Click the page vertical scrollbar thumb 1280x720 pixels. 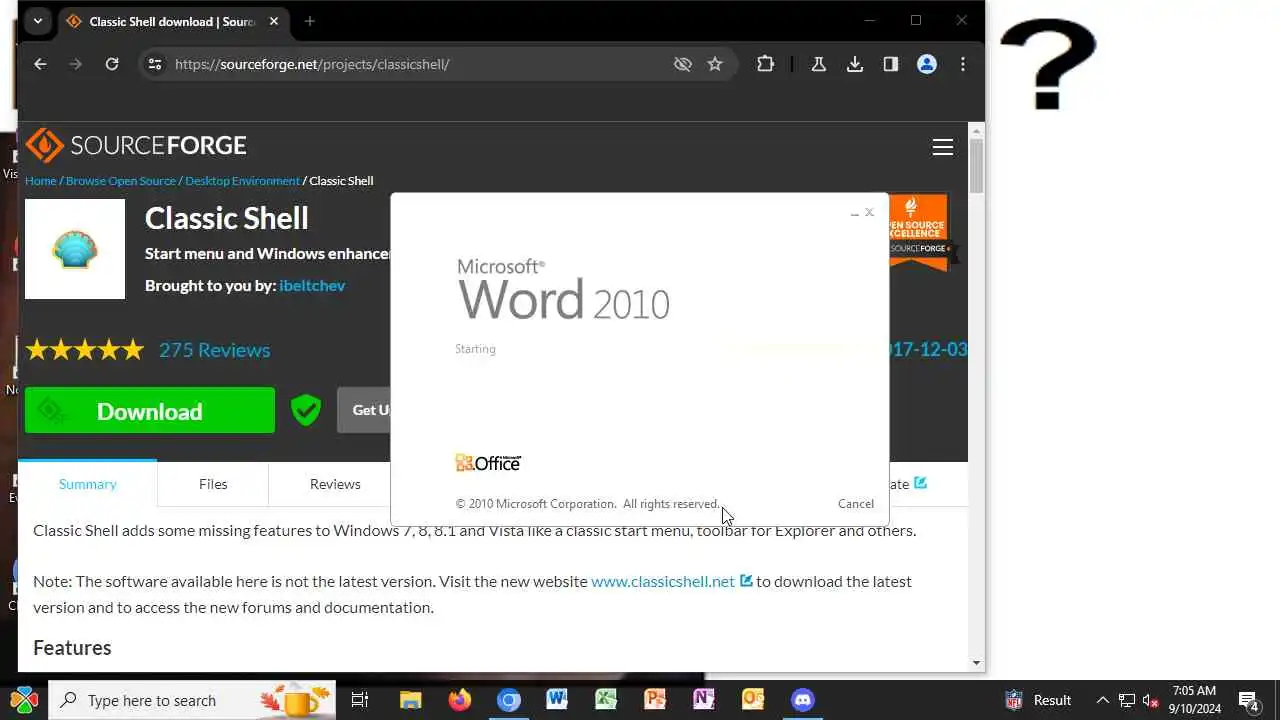pos(976,165)
